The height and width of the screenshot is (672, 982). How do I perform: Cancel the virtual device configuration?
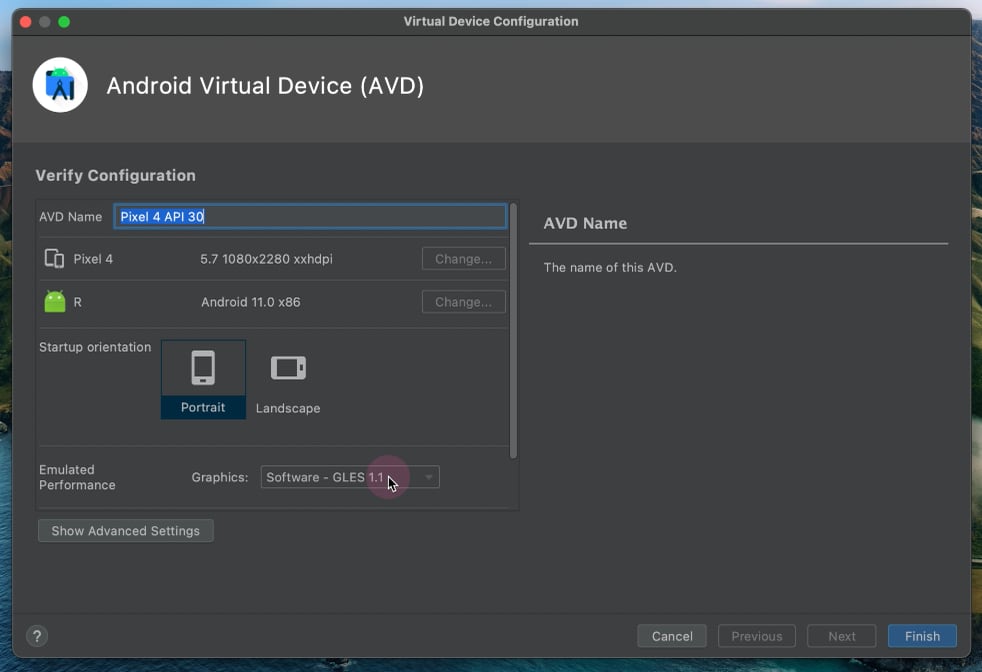tap(672, 636)
